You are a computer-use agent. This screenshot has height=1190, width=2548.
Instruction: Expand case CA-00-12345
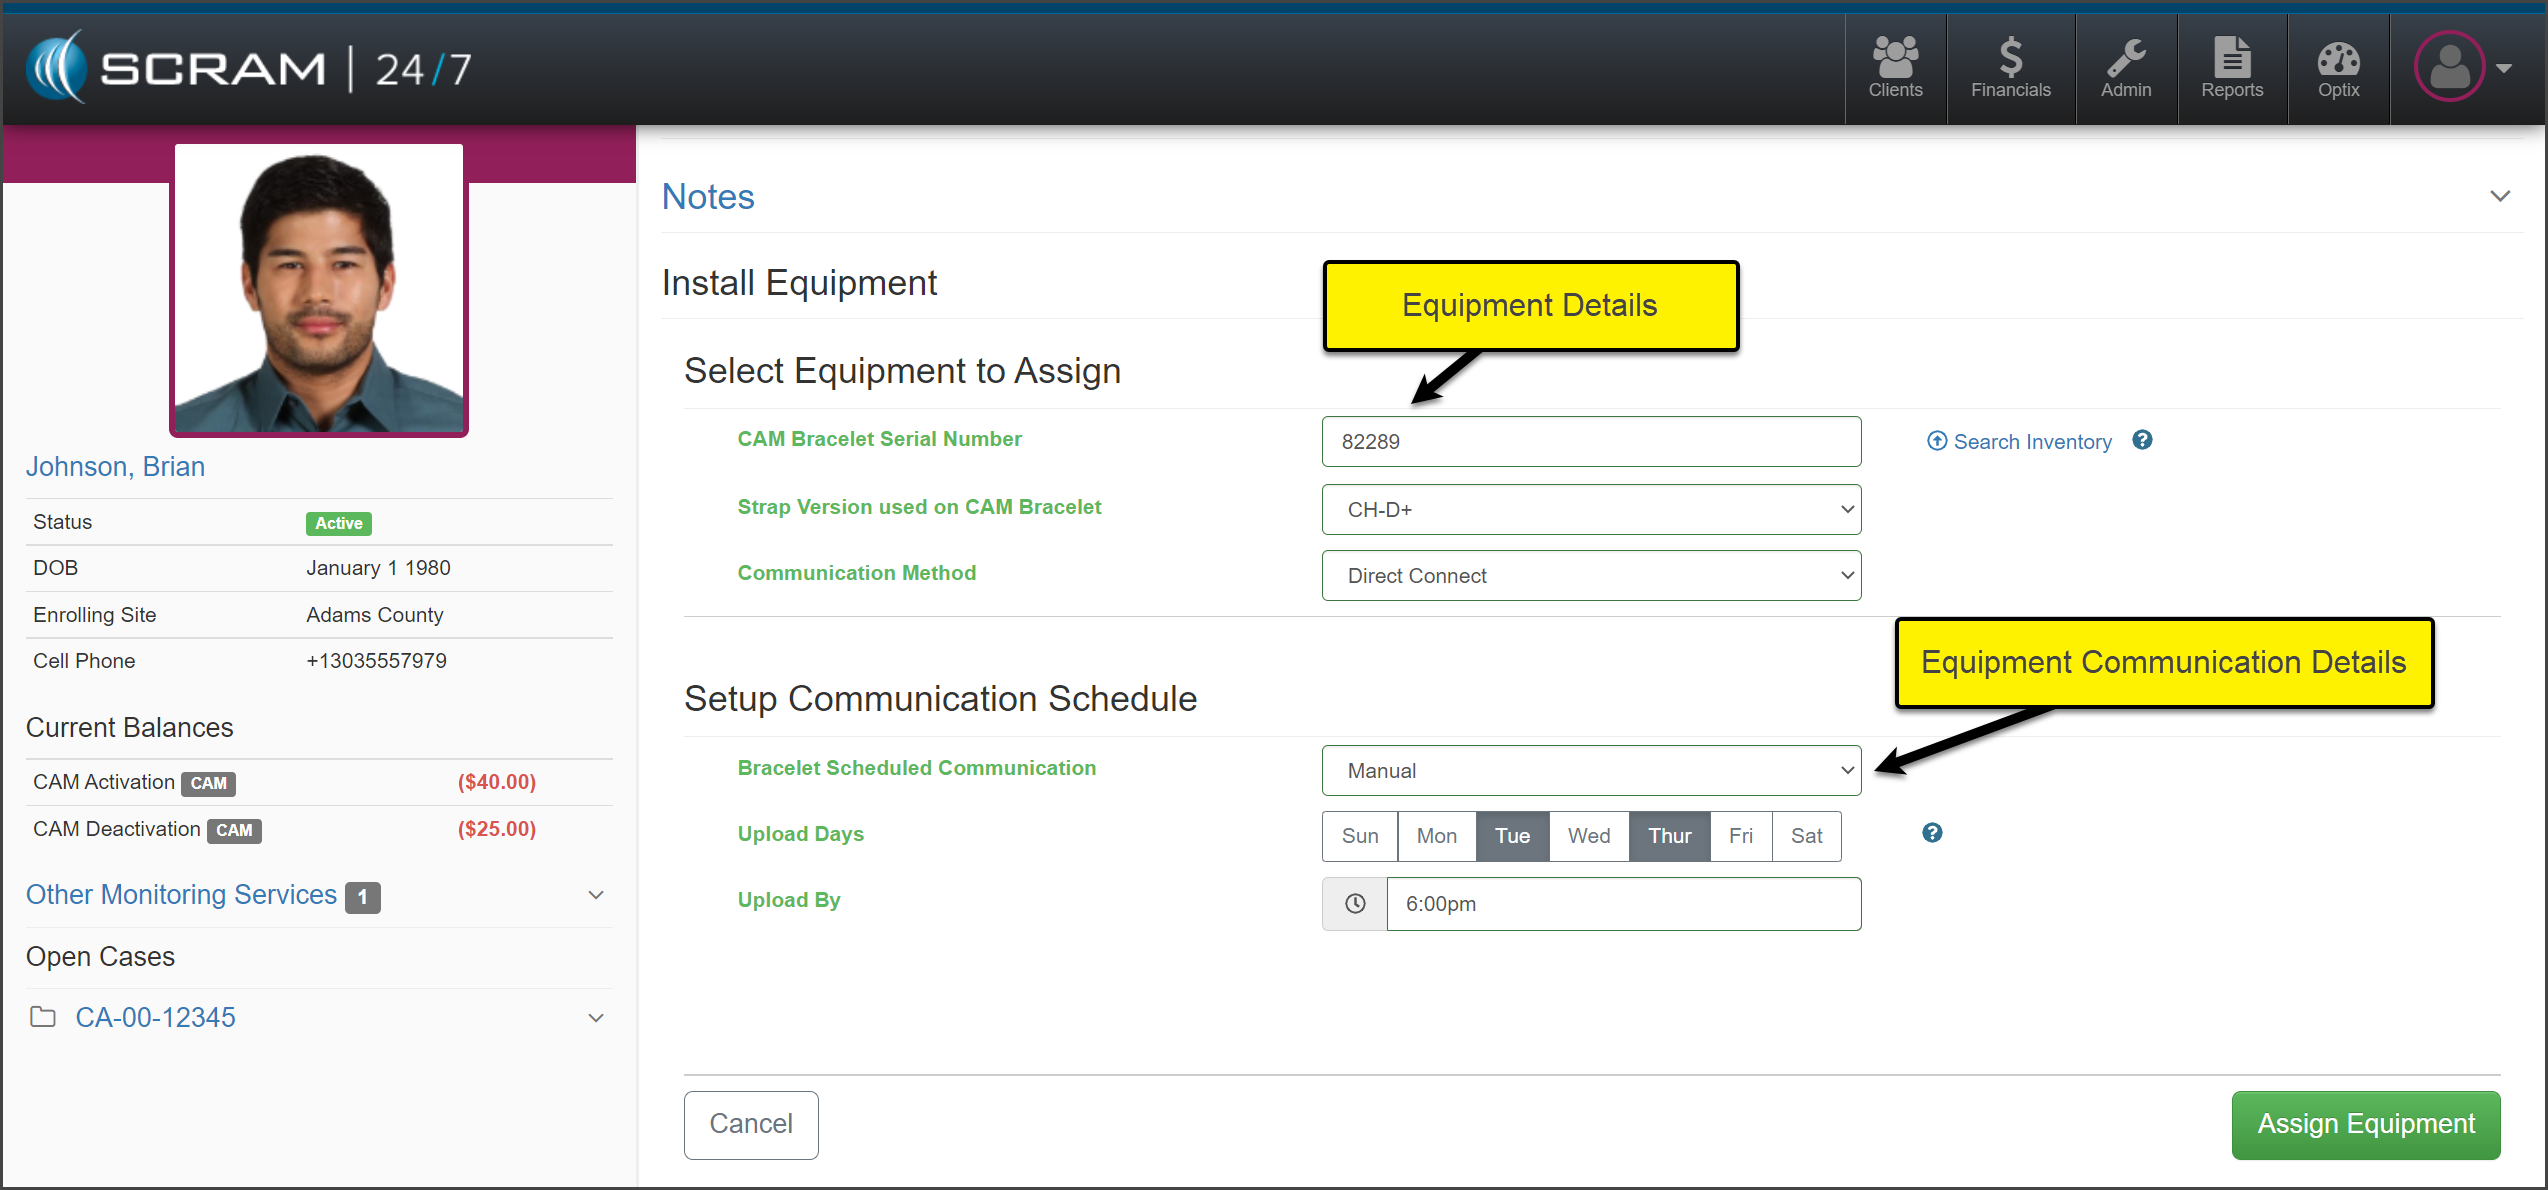[596, 1018]
